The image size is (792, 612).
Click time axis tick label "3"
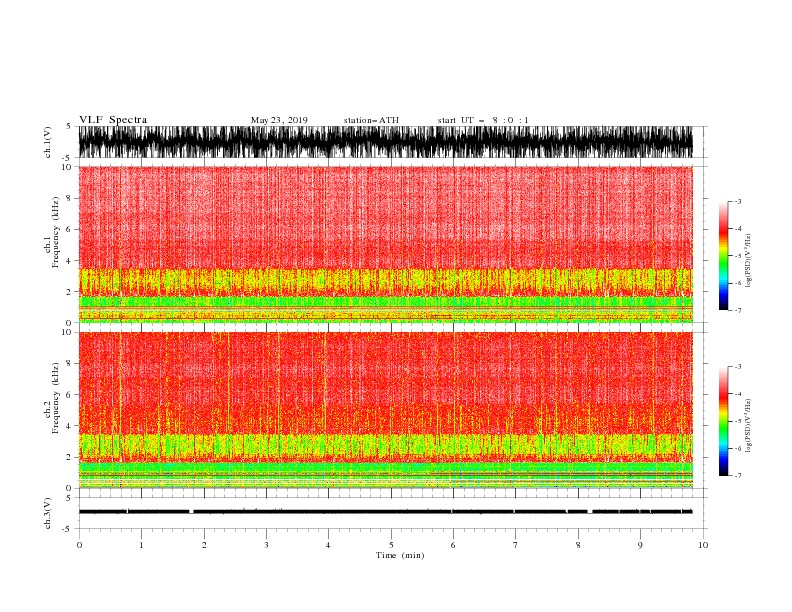(x=266, y=545)
